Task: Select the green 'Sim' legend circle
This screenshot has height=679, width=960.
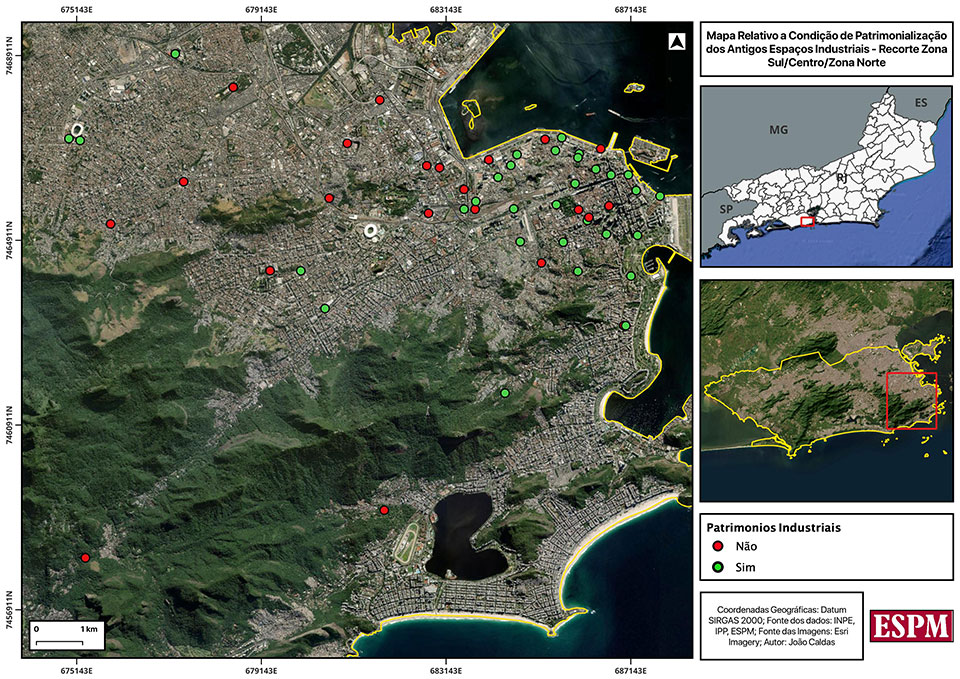Action: pos(716,567)
